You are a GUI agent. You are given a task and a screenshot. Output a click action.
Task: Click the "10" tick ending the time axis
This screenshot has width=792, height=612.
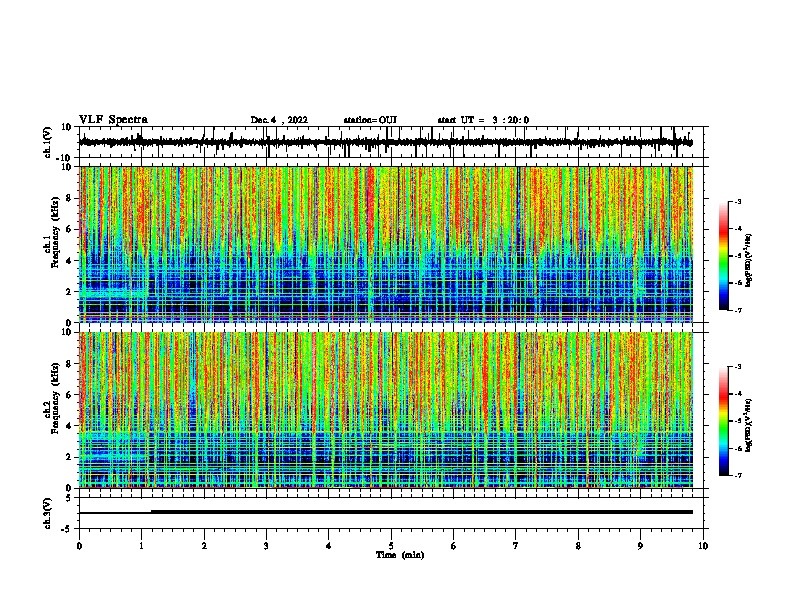(703, 546)
